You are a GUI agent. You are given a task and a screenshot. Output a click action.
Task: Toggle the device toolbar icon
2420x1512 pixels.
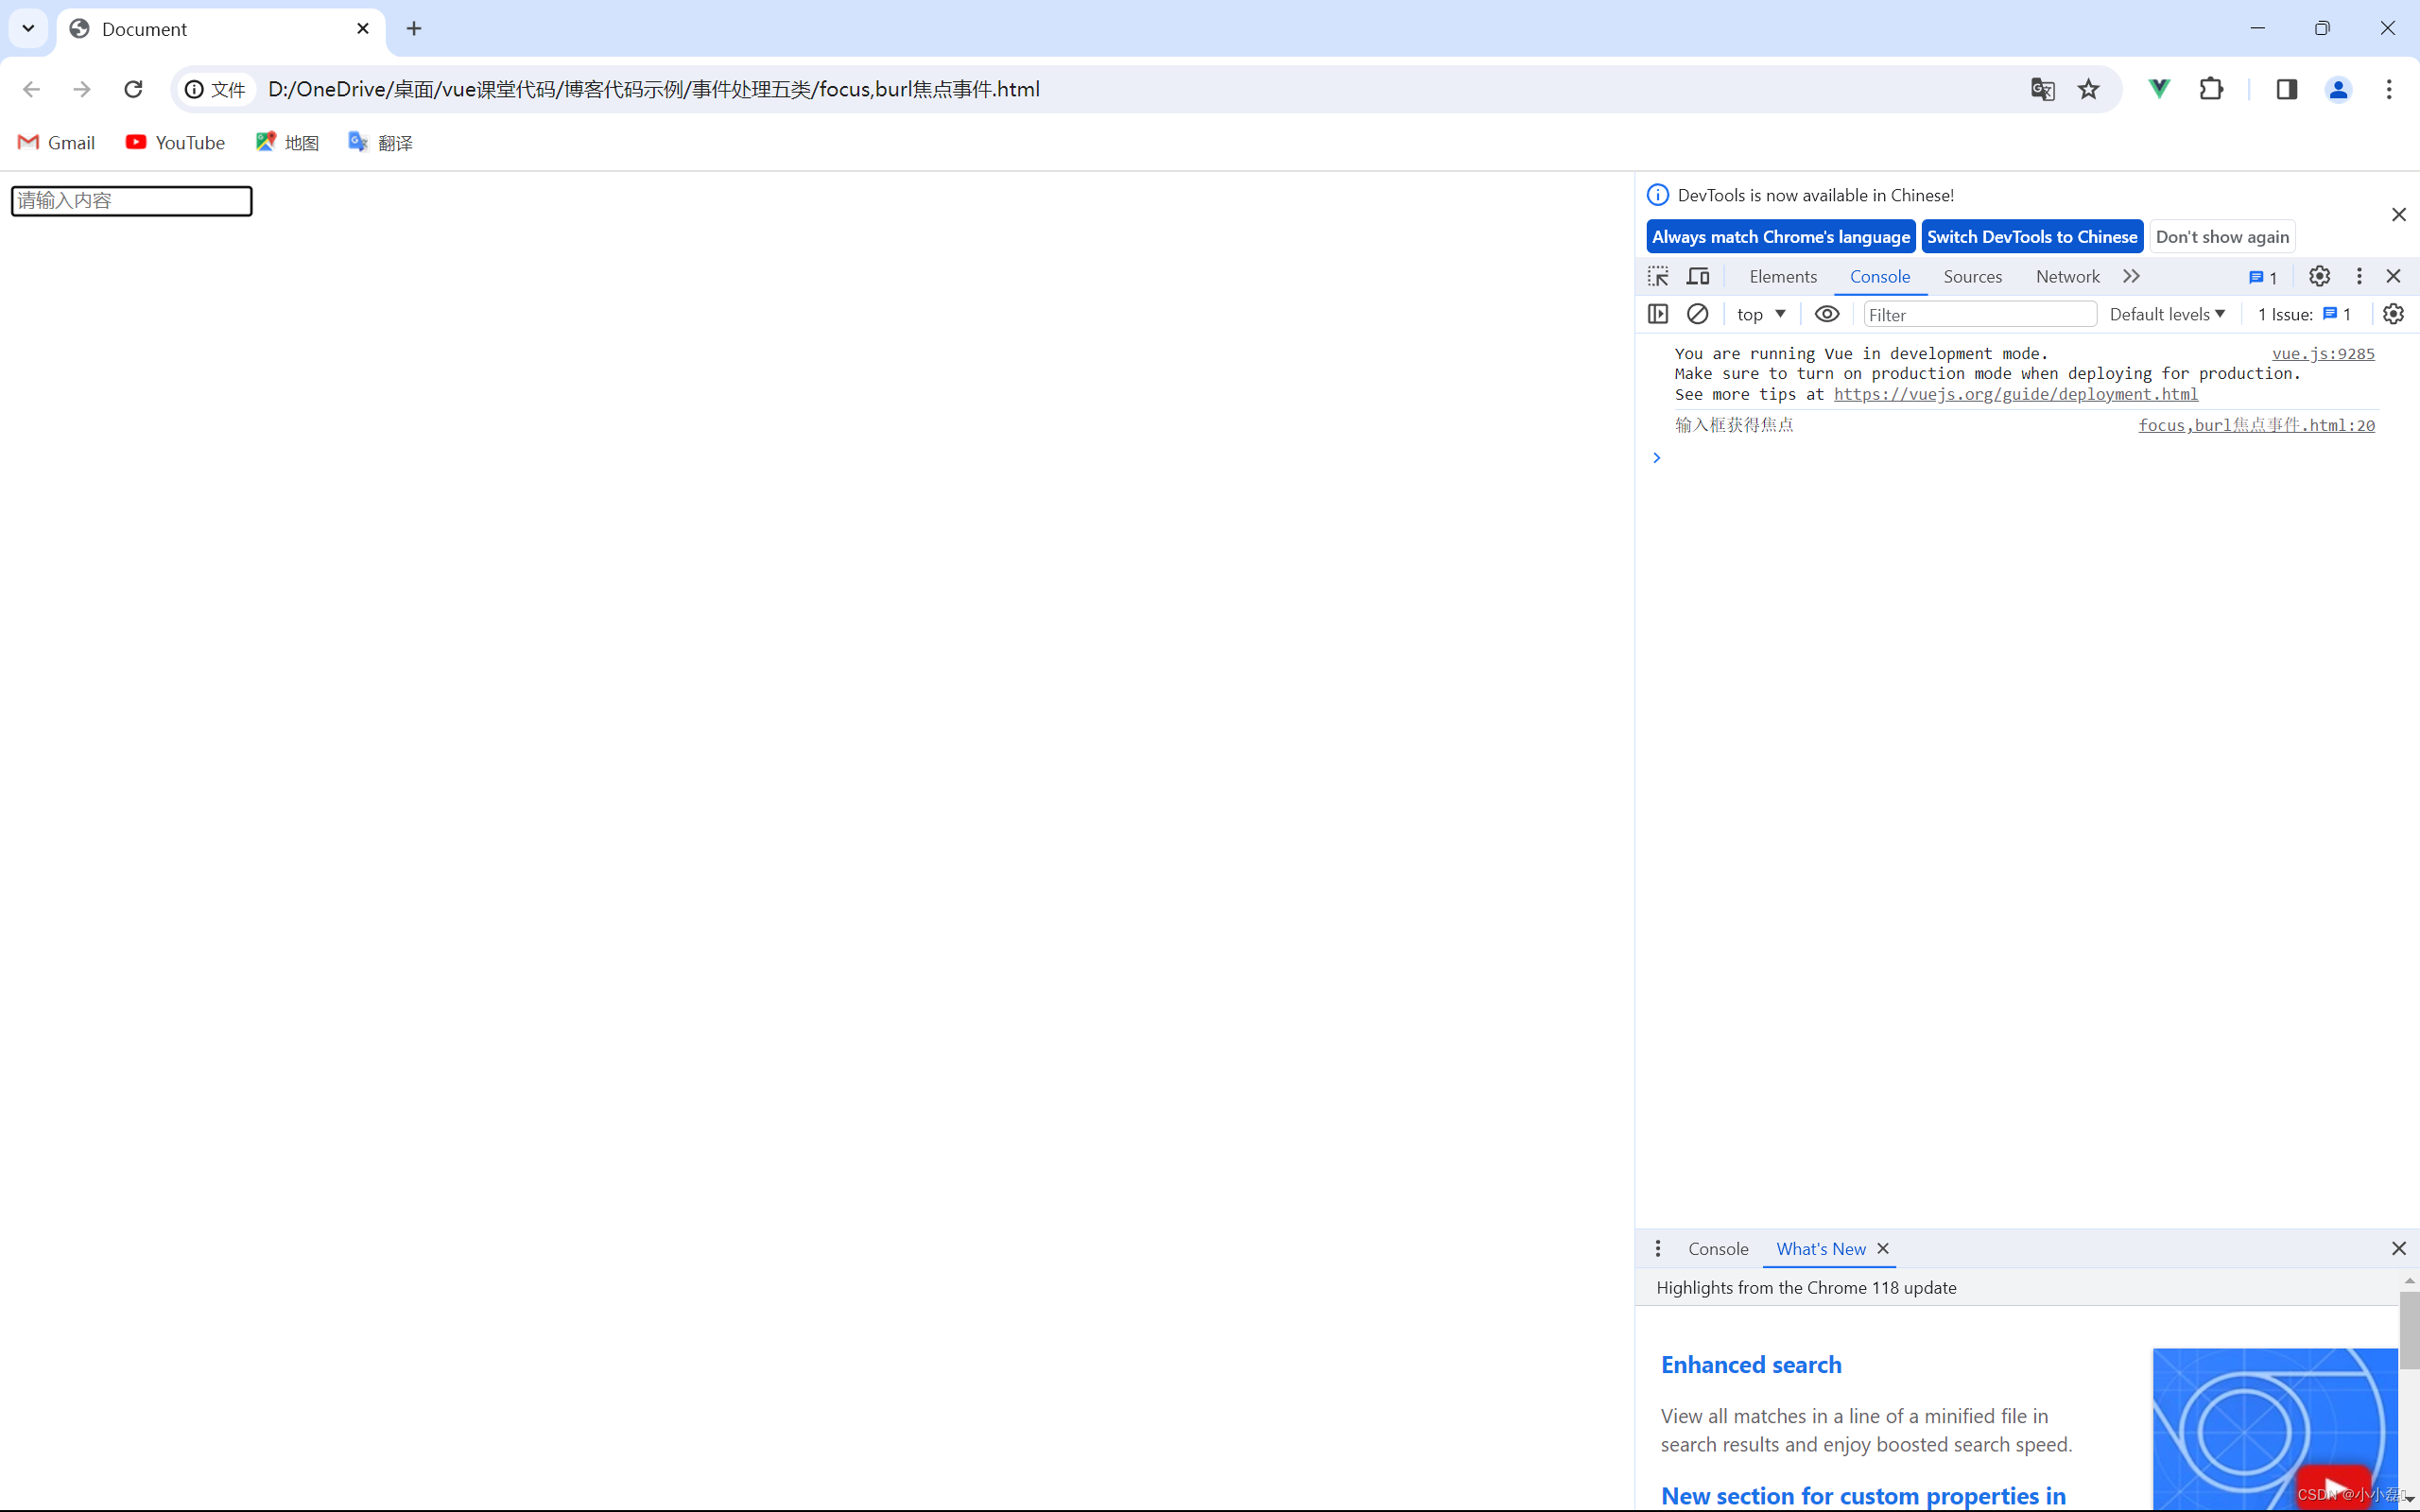1698,276
